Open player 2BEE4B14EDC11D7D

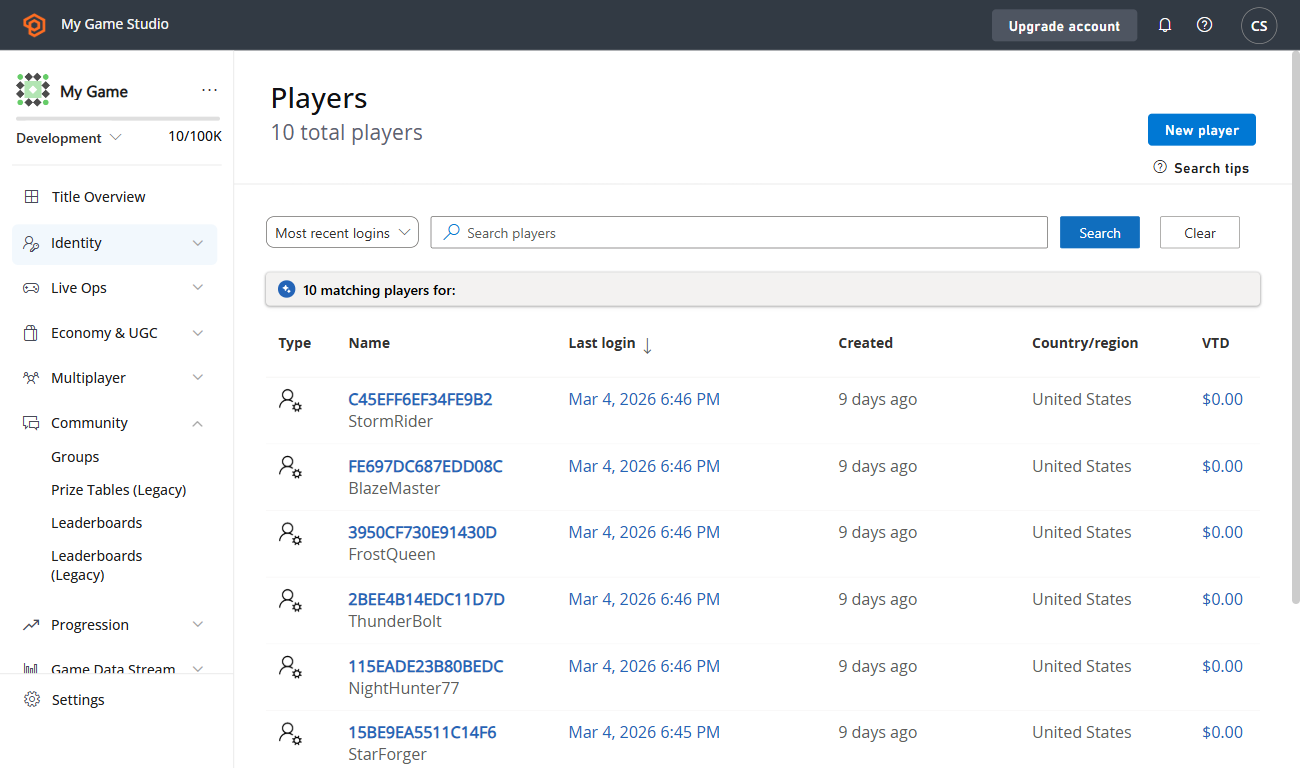click(x=426, y=599)
